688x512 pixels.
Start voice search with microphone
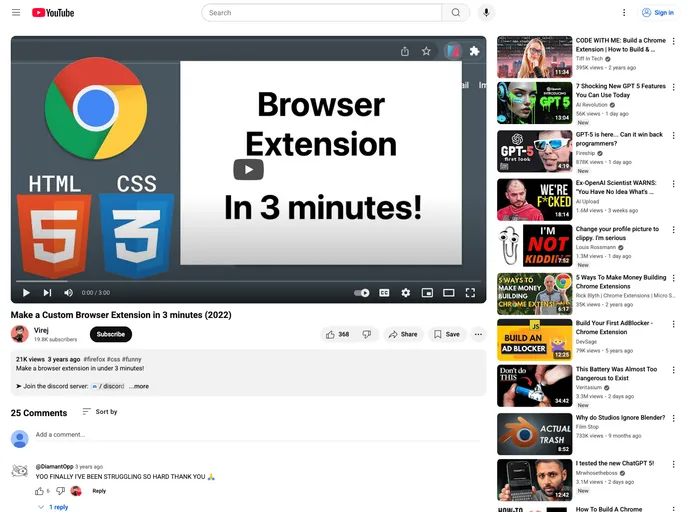(486, 13)
